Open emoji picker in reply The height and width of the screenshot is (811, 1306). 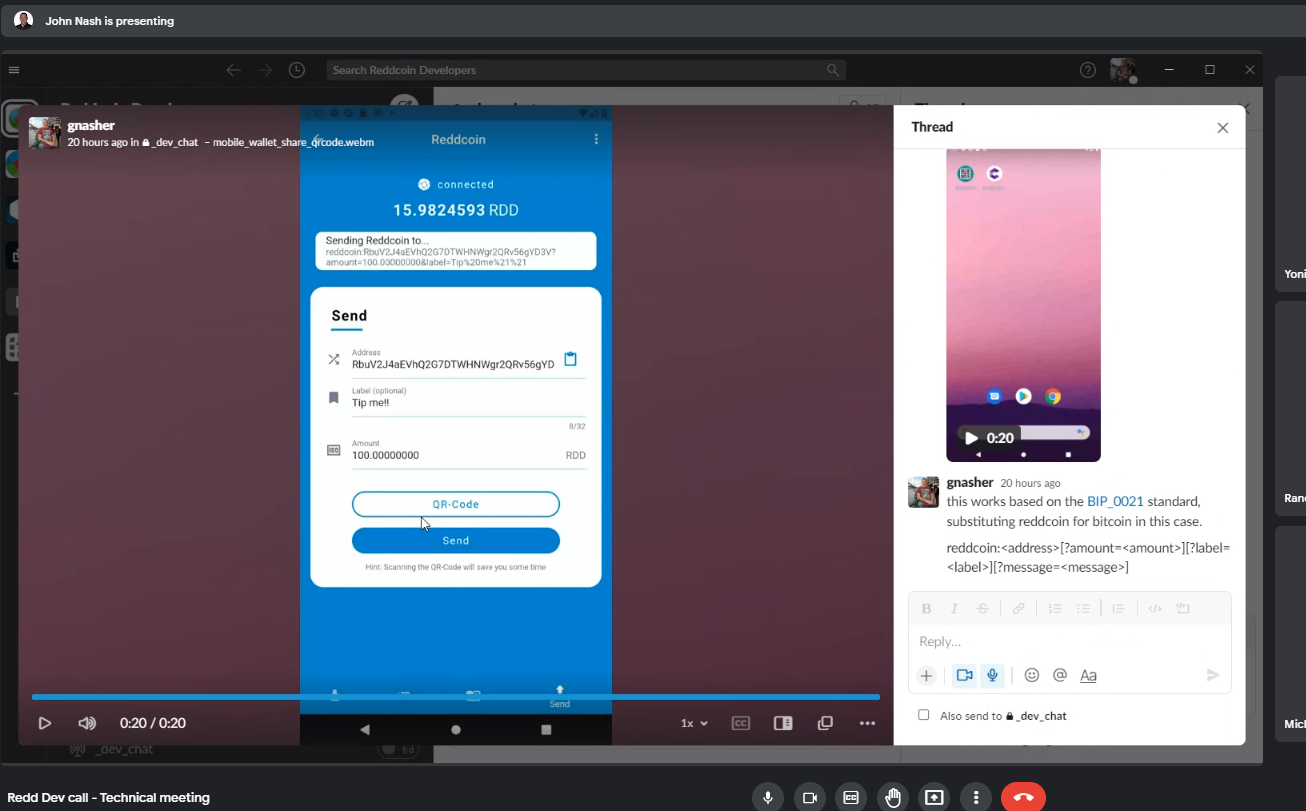pos(1032,675)
